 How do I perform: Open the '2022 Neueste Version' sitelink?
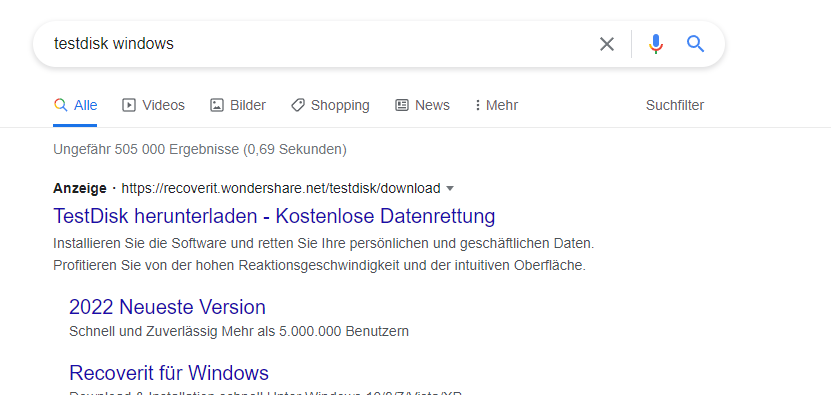click(x=167, y=307)
